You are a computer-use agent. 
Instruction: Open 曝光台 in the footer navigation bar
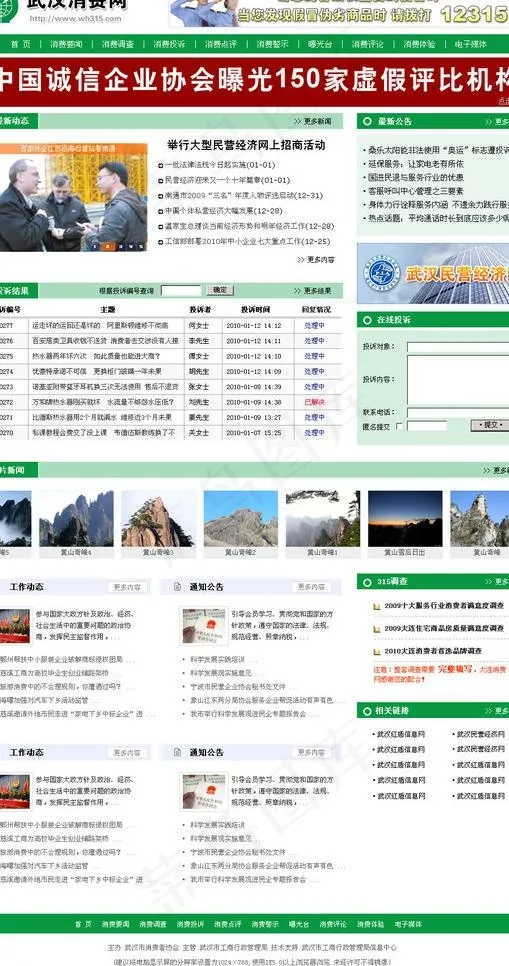[x=298, y=924]
